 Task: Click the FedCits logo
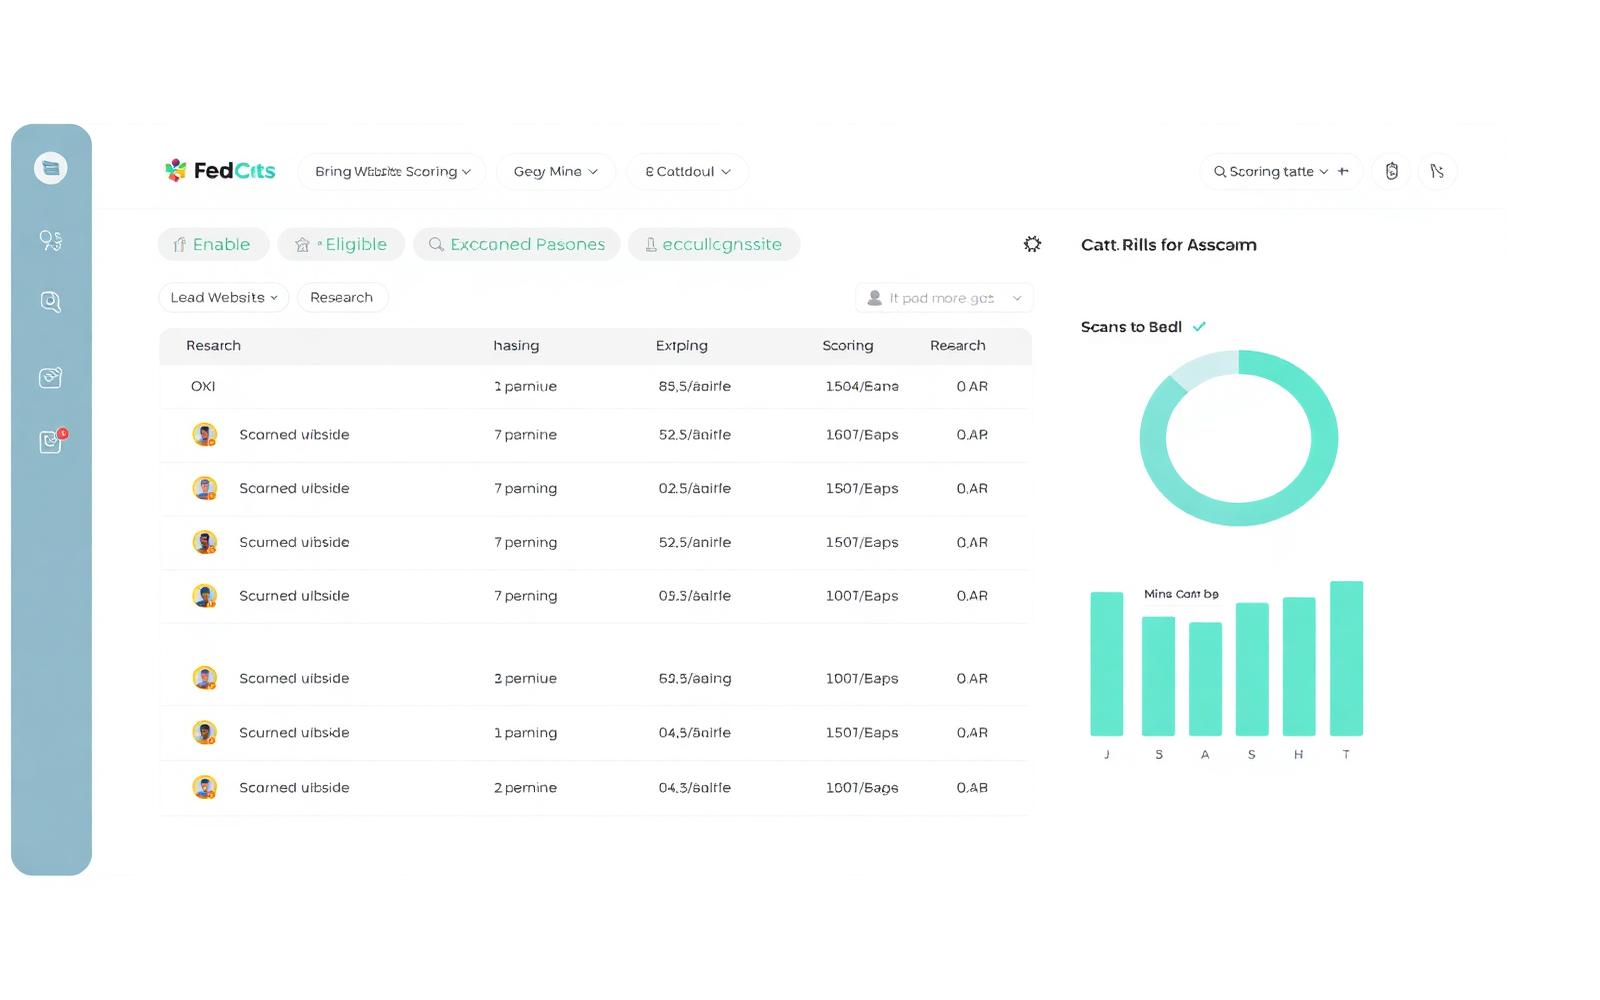(220, 171)
